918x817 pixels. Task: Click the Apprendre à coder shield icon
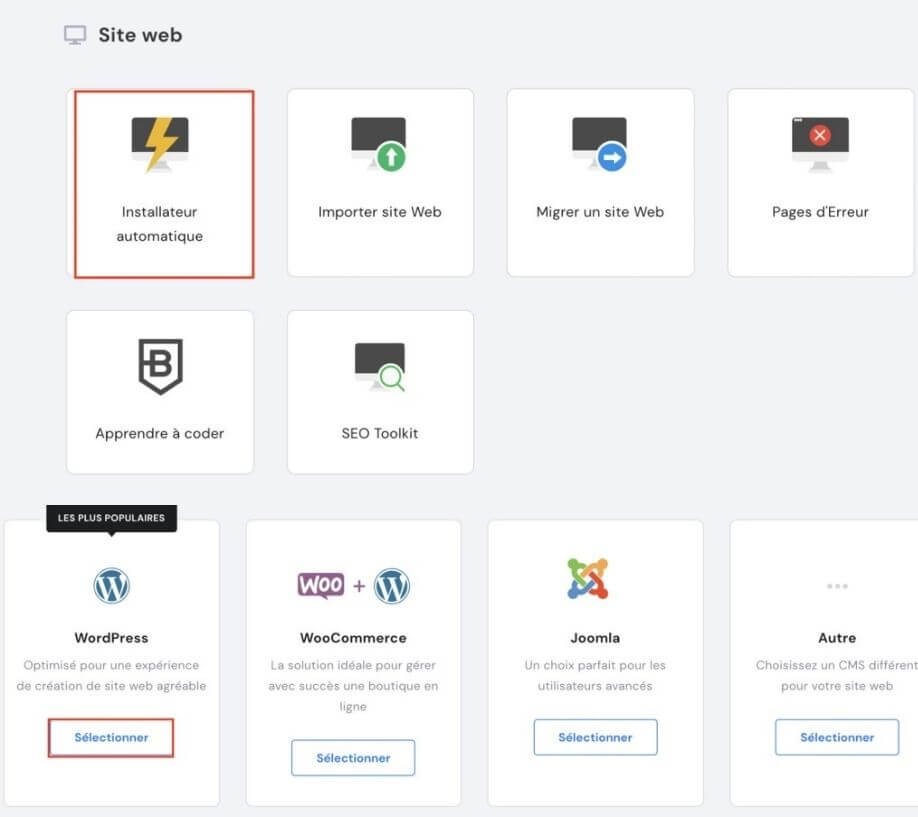click(x=160, y=367)
